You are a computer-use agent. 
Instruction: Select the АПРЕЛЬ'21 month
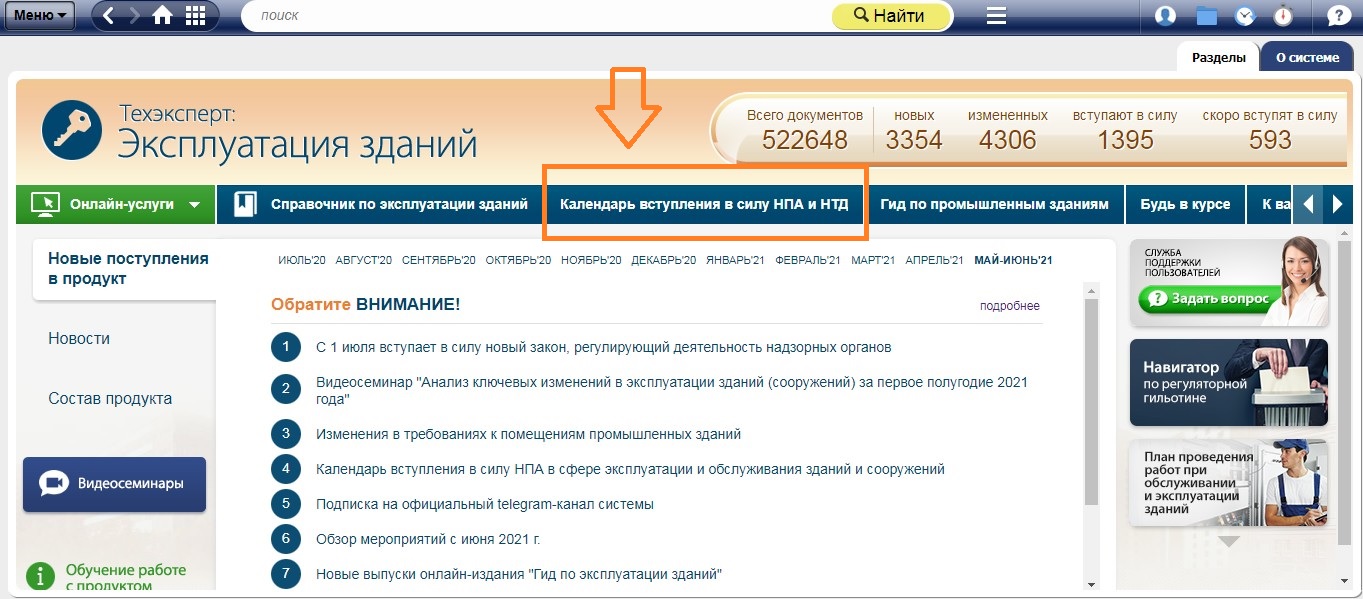click(935, 261)
